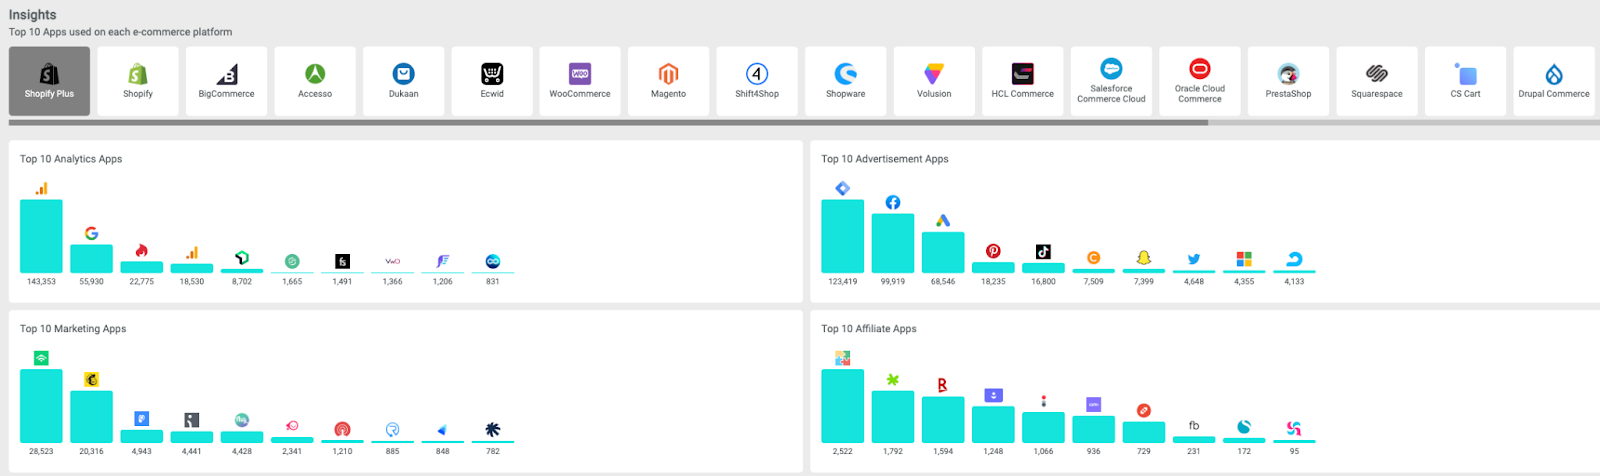
Task: Click the Affiliate bar labeled 1,066
Action: click(x=1043, y=428)
